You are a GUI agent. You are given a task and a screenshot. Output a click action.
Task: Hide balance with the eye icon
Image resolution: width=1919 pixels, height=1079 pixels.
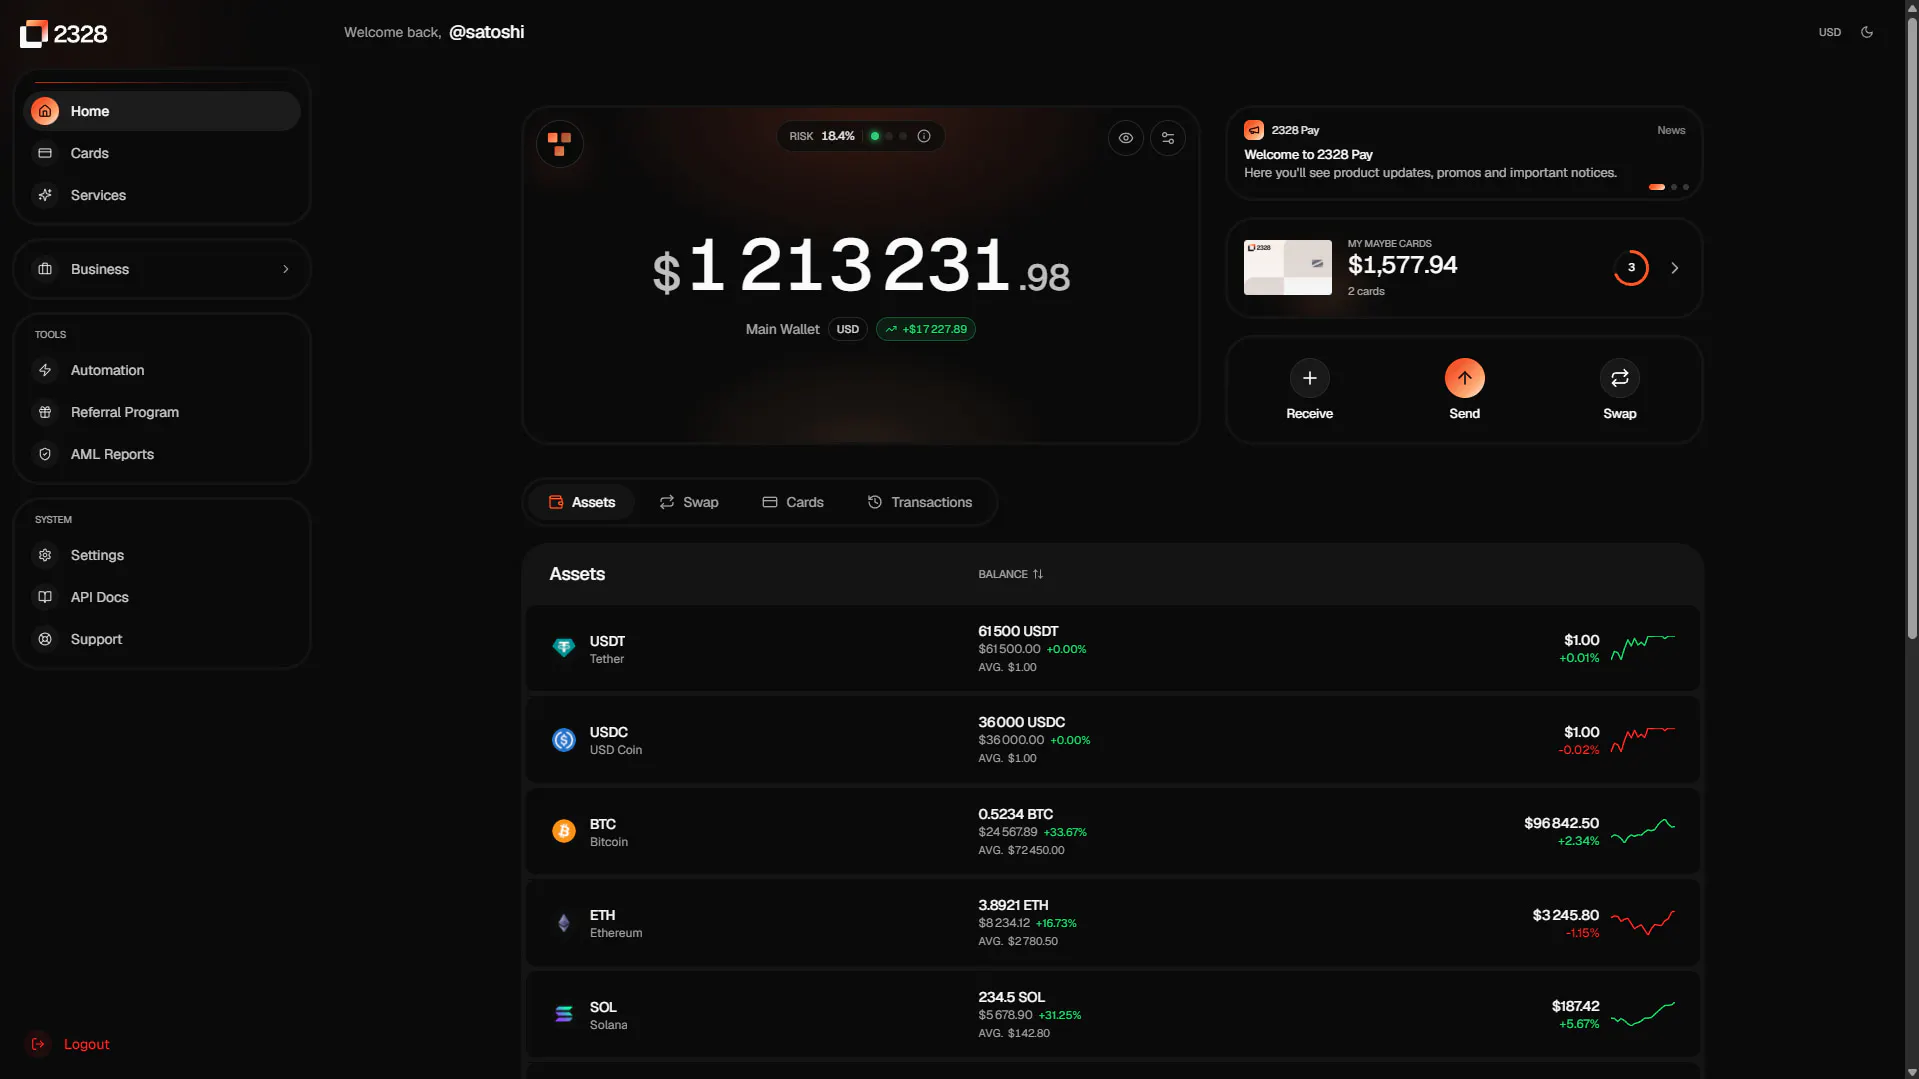point(1125,138)
